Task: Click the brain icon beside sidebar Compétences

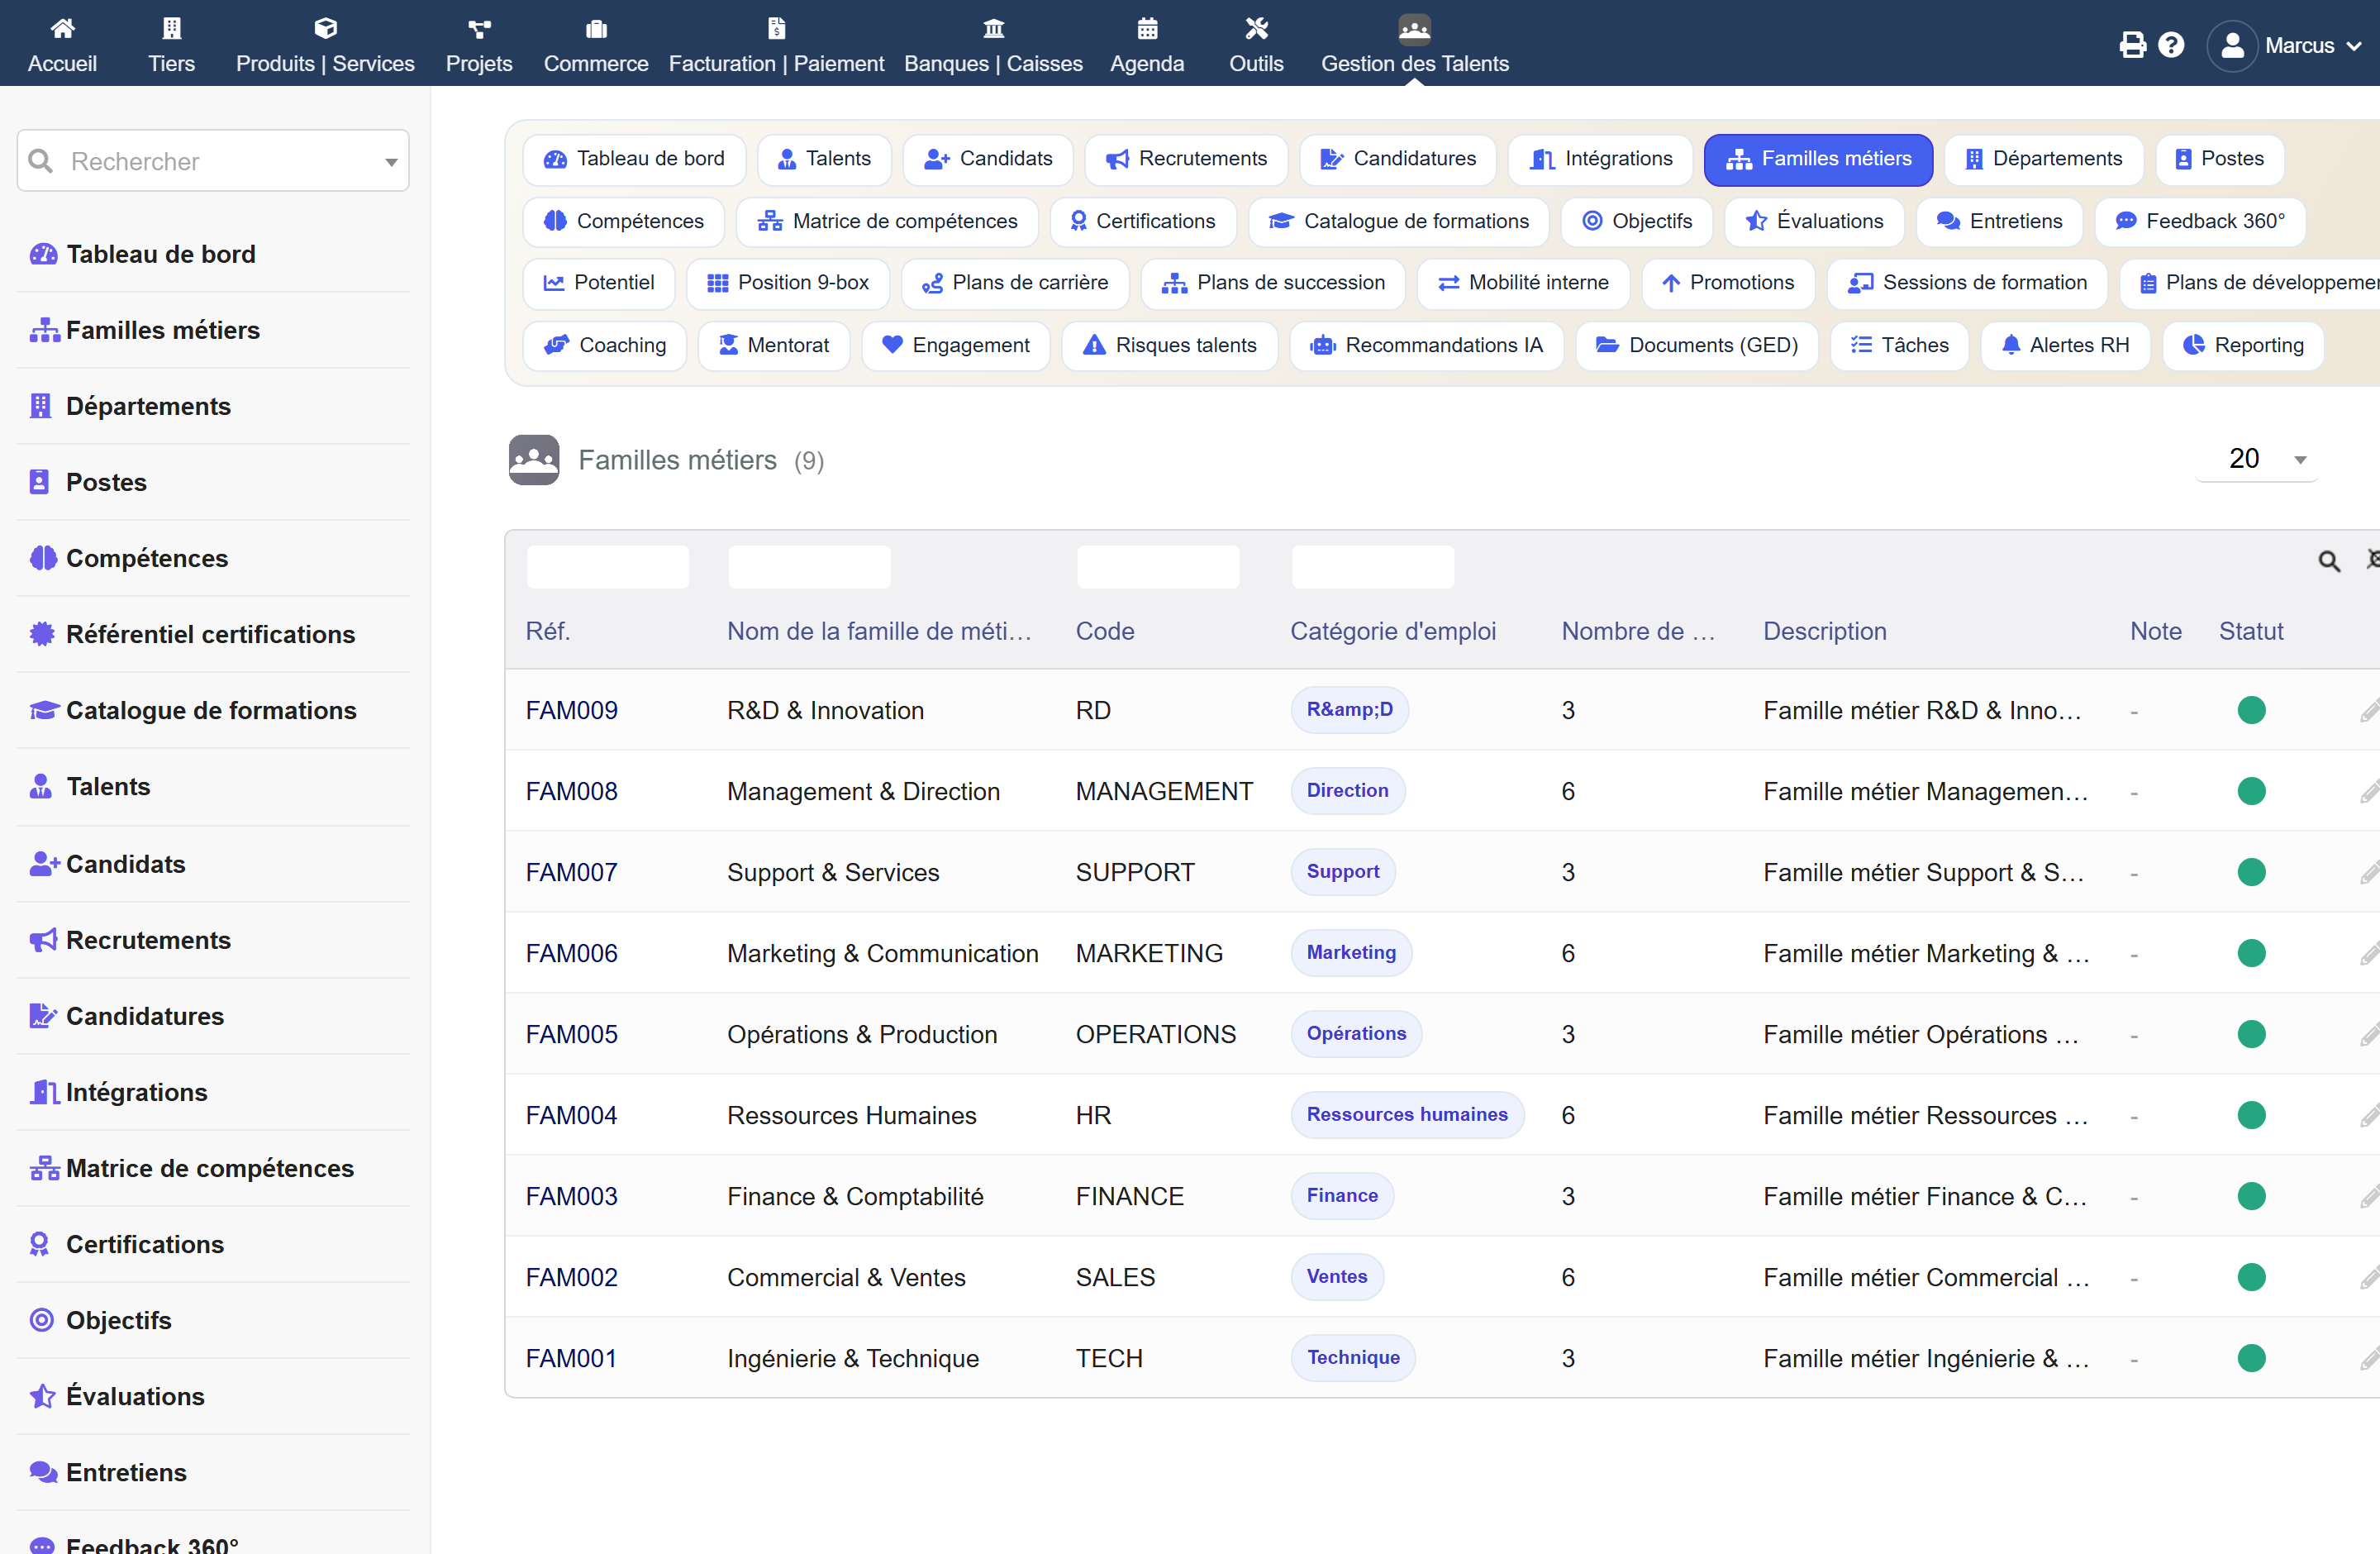Action: tap(43, 558)
